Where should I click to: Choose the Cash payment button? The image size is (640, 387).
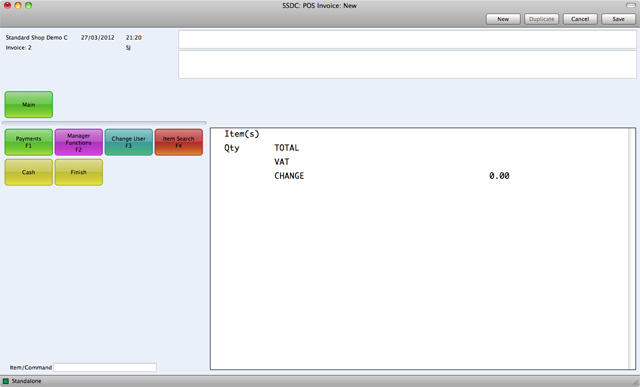point(29,172)
